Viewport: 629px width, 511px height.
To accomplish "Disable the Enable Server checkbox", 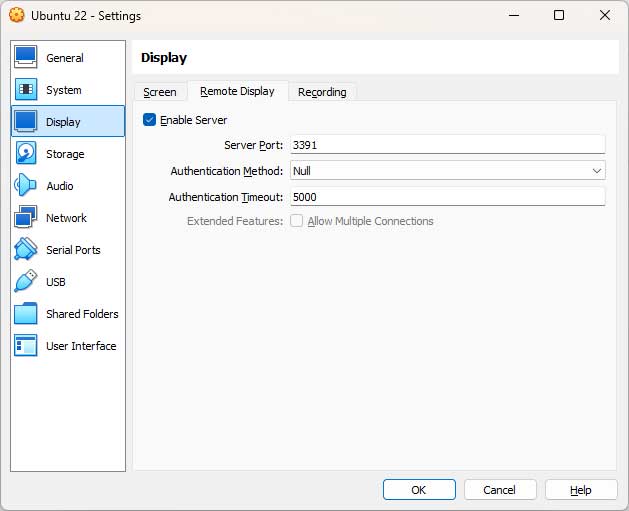I will point(149,120).
